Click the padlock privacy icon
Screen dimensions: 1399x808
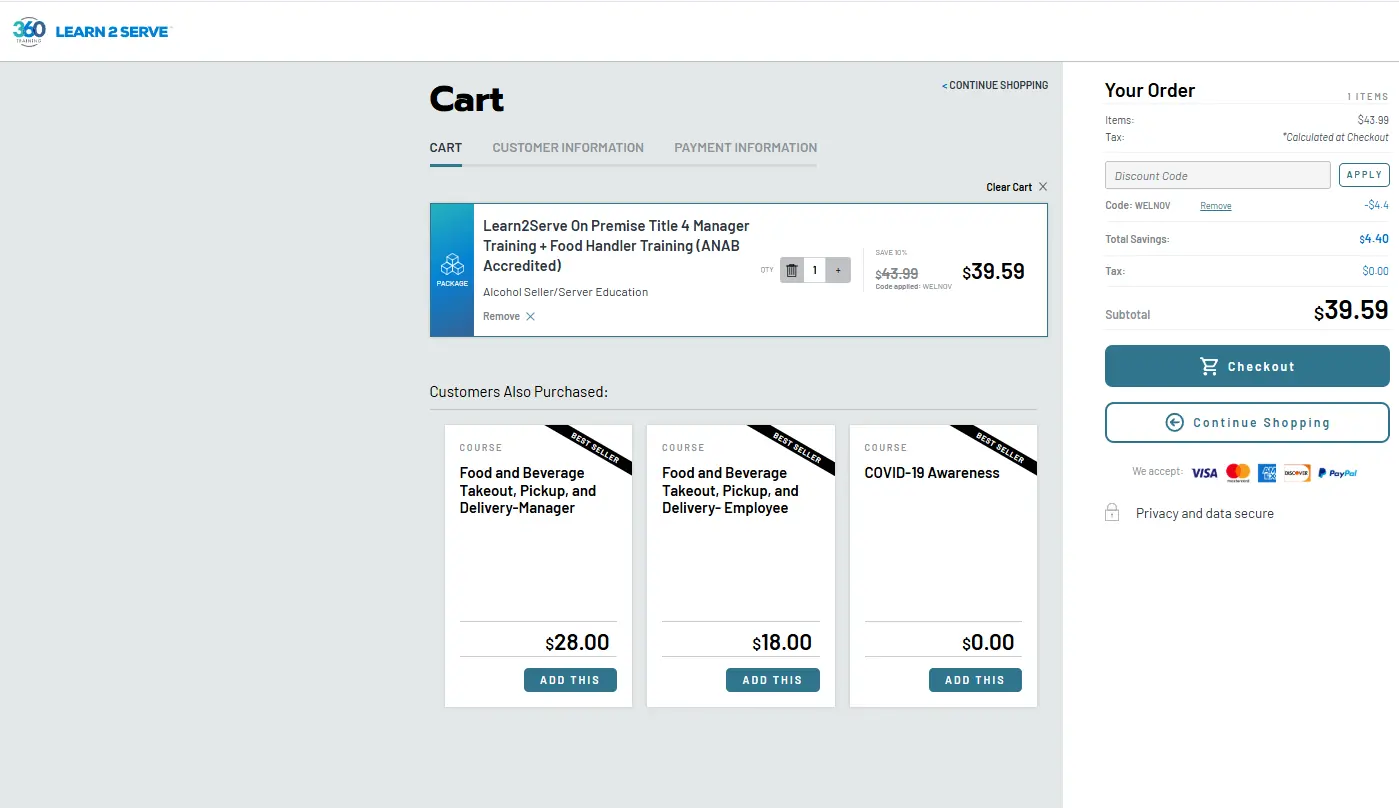coord(1111,513)
